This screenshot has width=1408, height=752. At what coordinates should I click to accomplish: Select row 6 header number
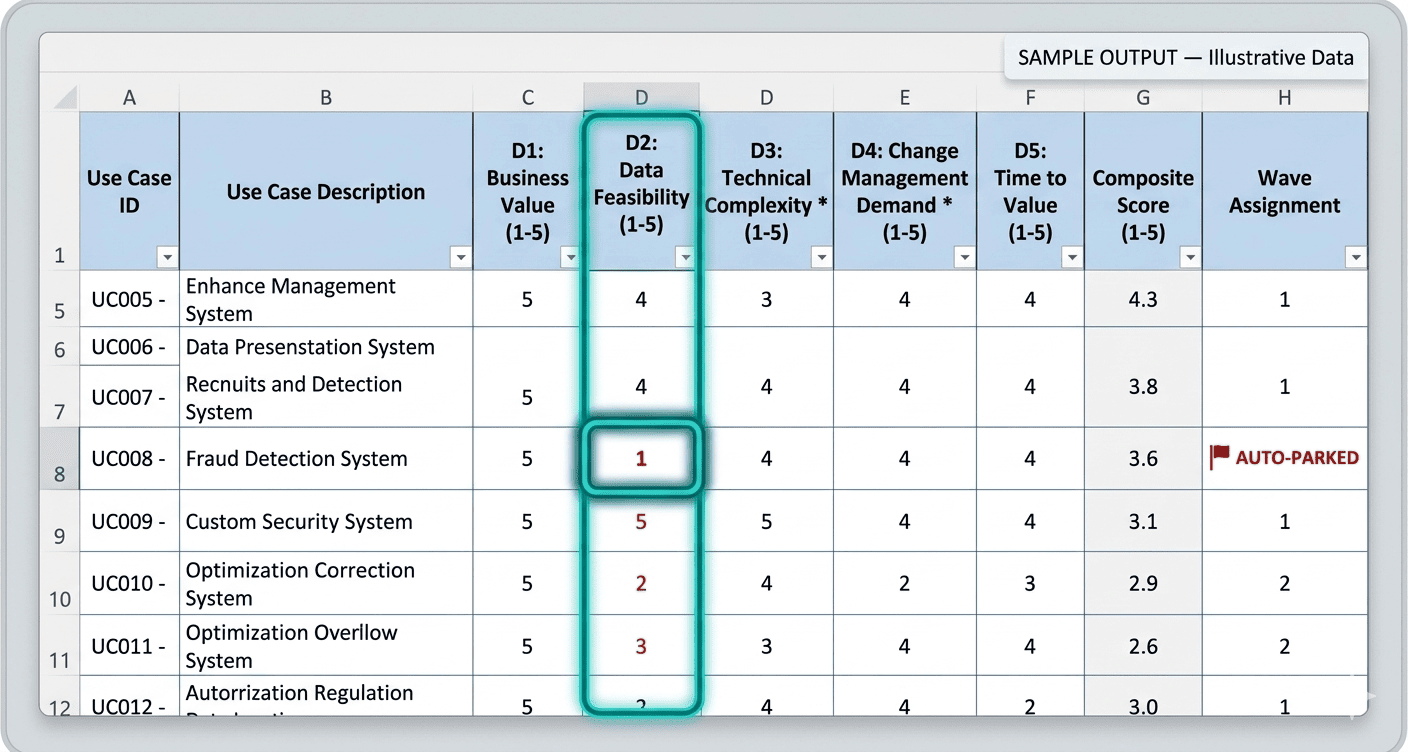coord(59,347)
